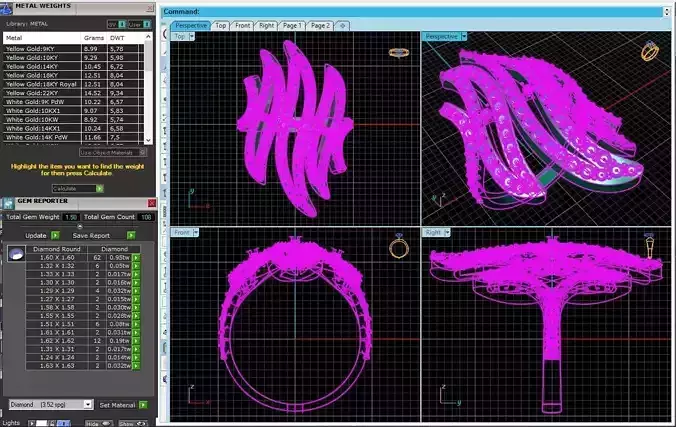Click the Hide eye button
This screenshot has height=427, width=676.
point(98,424)
